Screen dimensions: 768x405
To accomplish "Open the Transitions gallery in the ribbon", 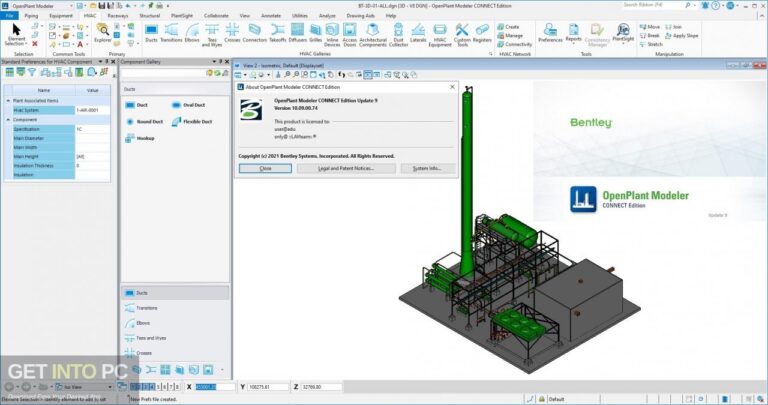I will pos(171,33).
